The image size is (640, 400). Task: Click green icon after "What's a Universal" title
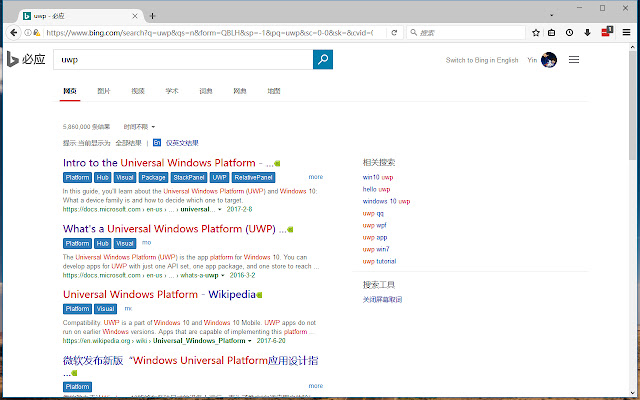point(290,230)
